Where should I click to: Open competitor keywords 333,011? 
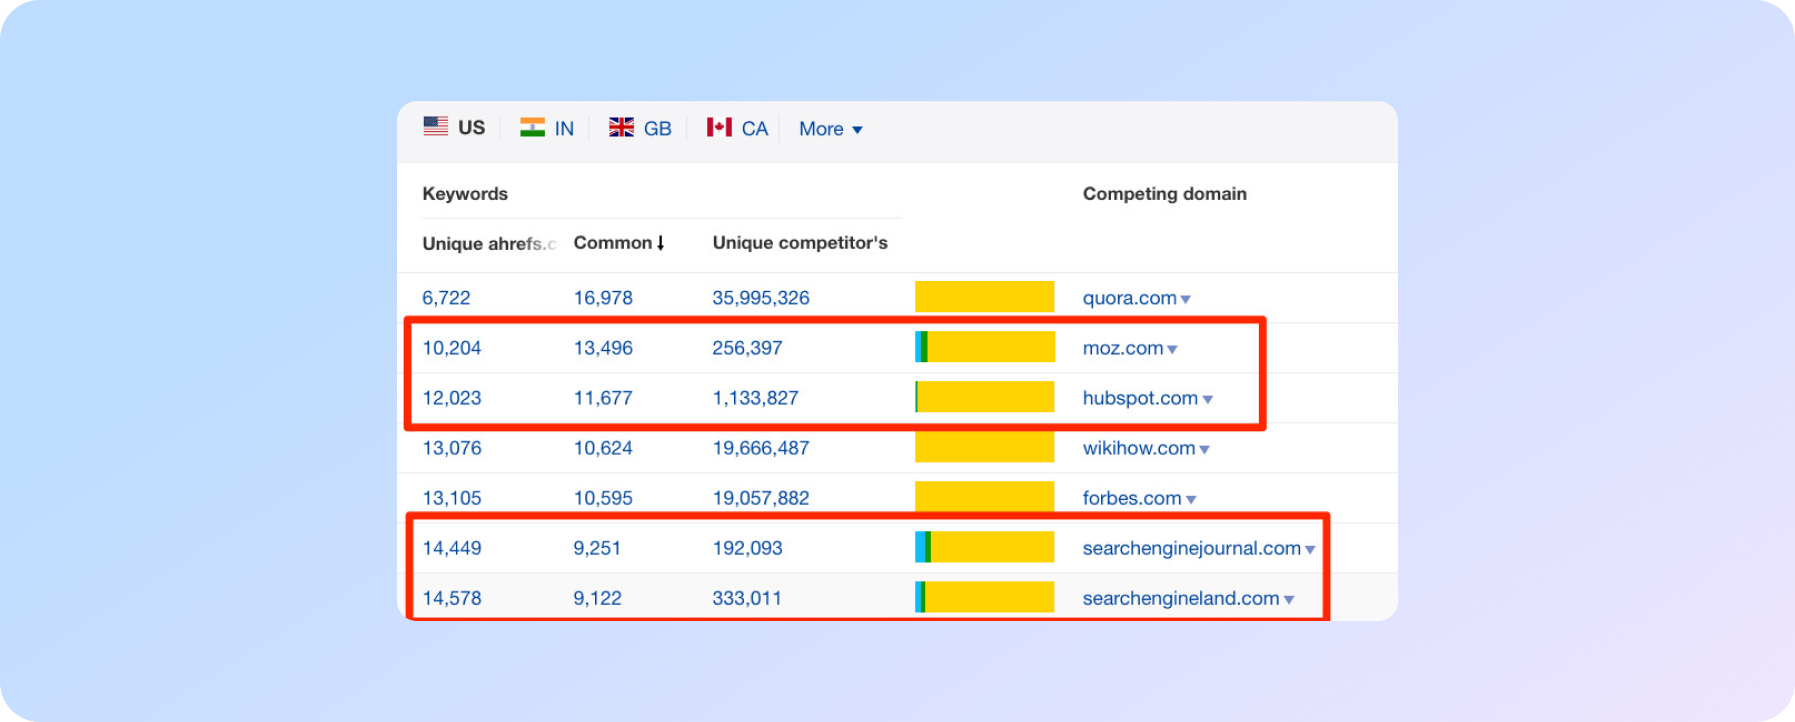click(x=747, y=598)
